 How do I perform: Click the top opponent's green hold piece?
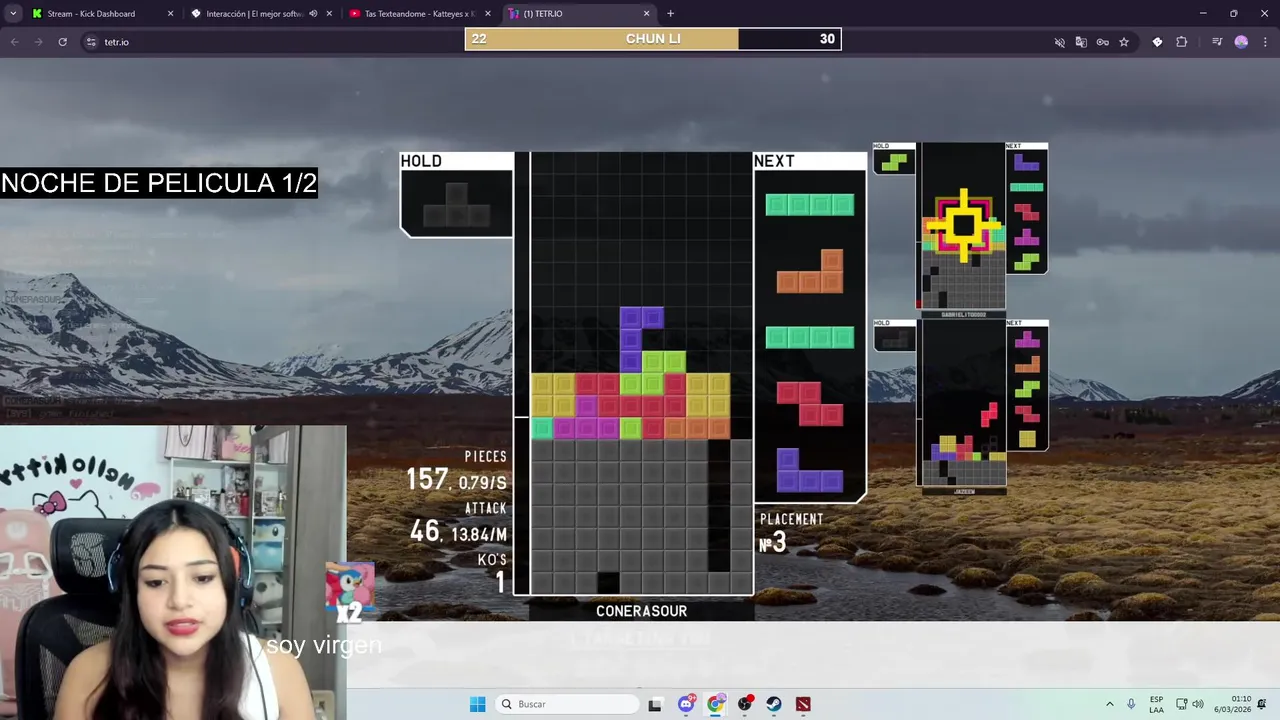point(893,162)
